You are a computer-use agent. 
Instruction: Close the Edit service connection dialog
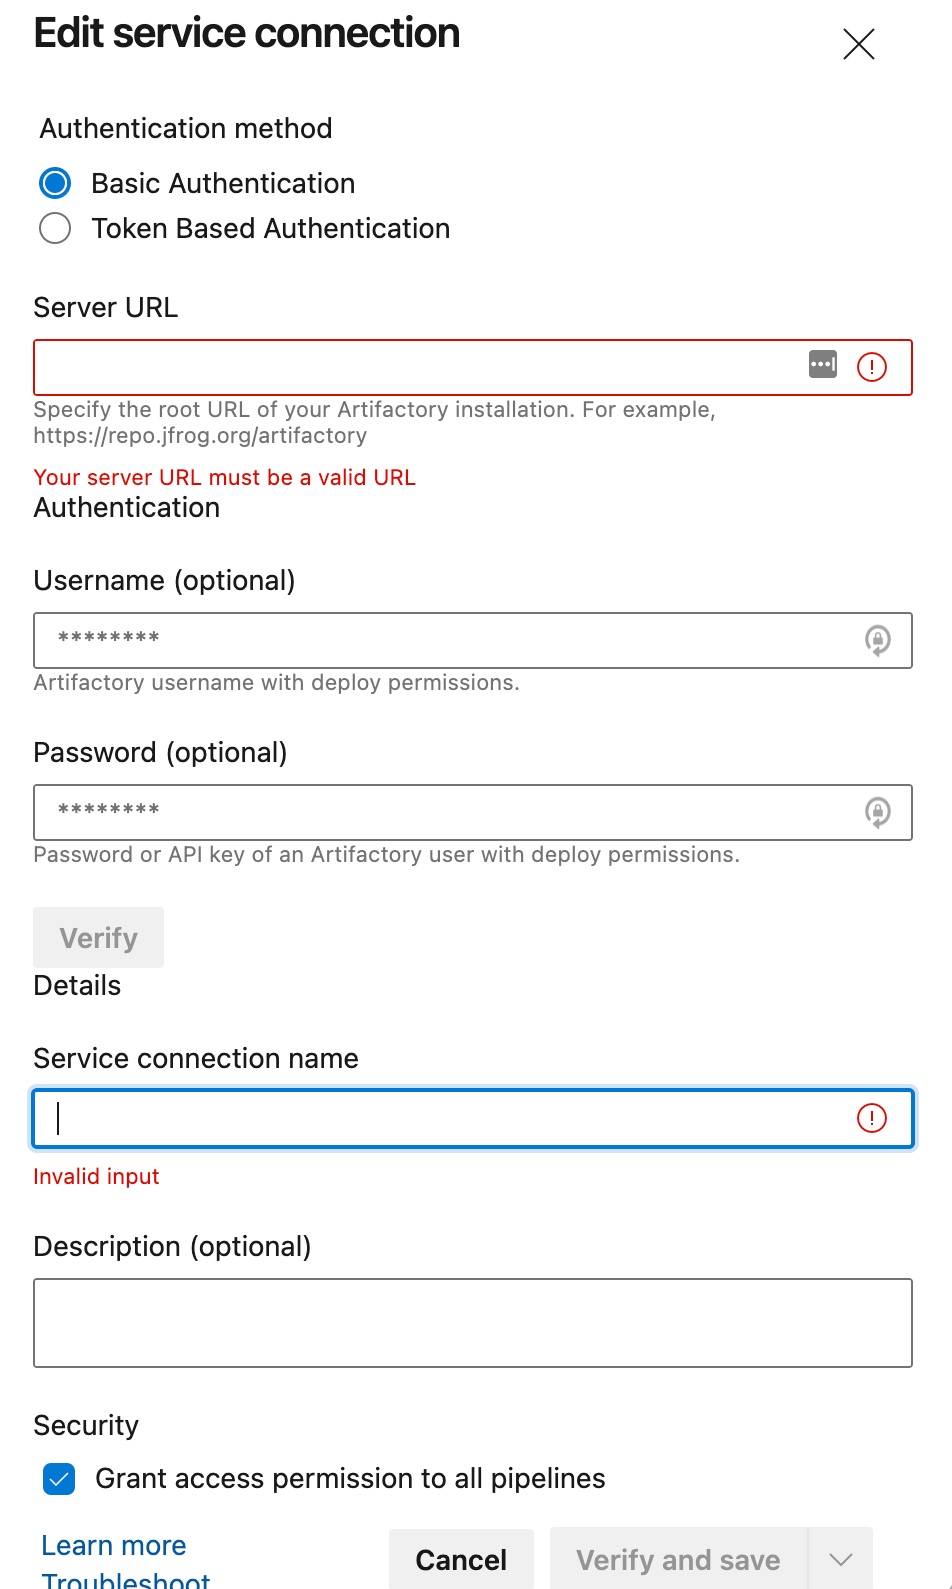click(x=858, y=44)
